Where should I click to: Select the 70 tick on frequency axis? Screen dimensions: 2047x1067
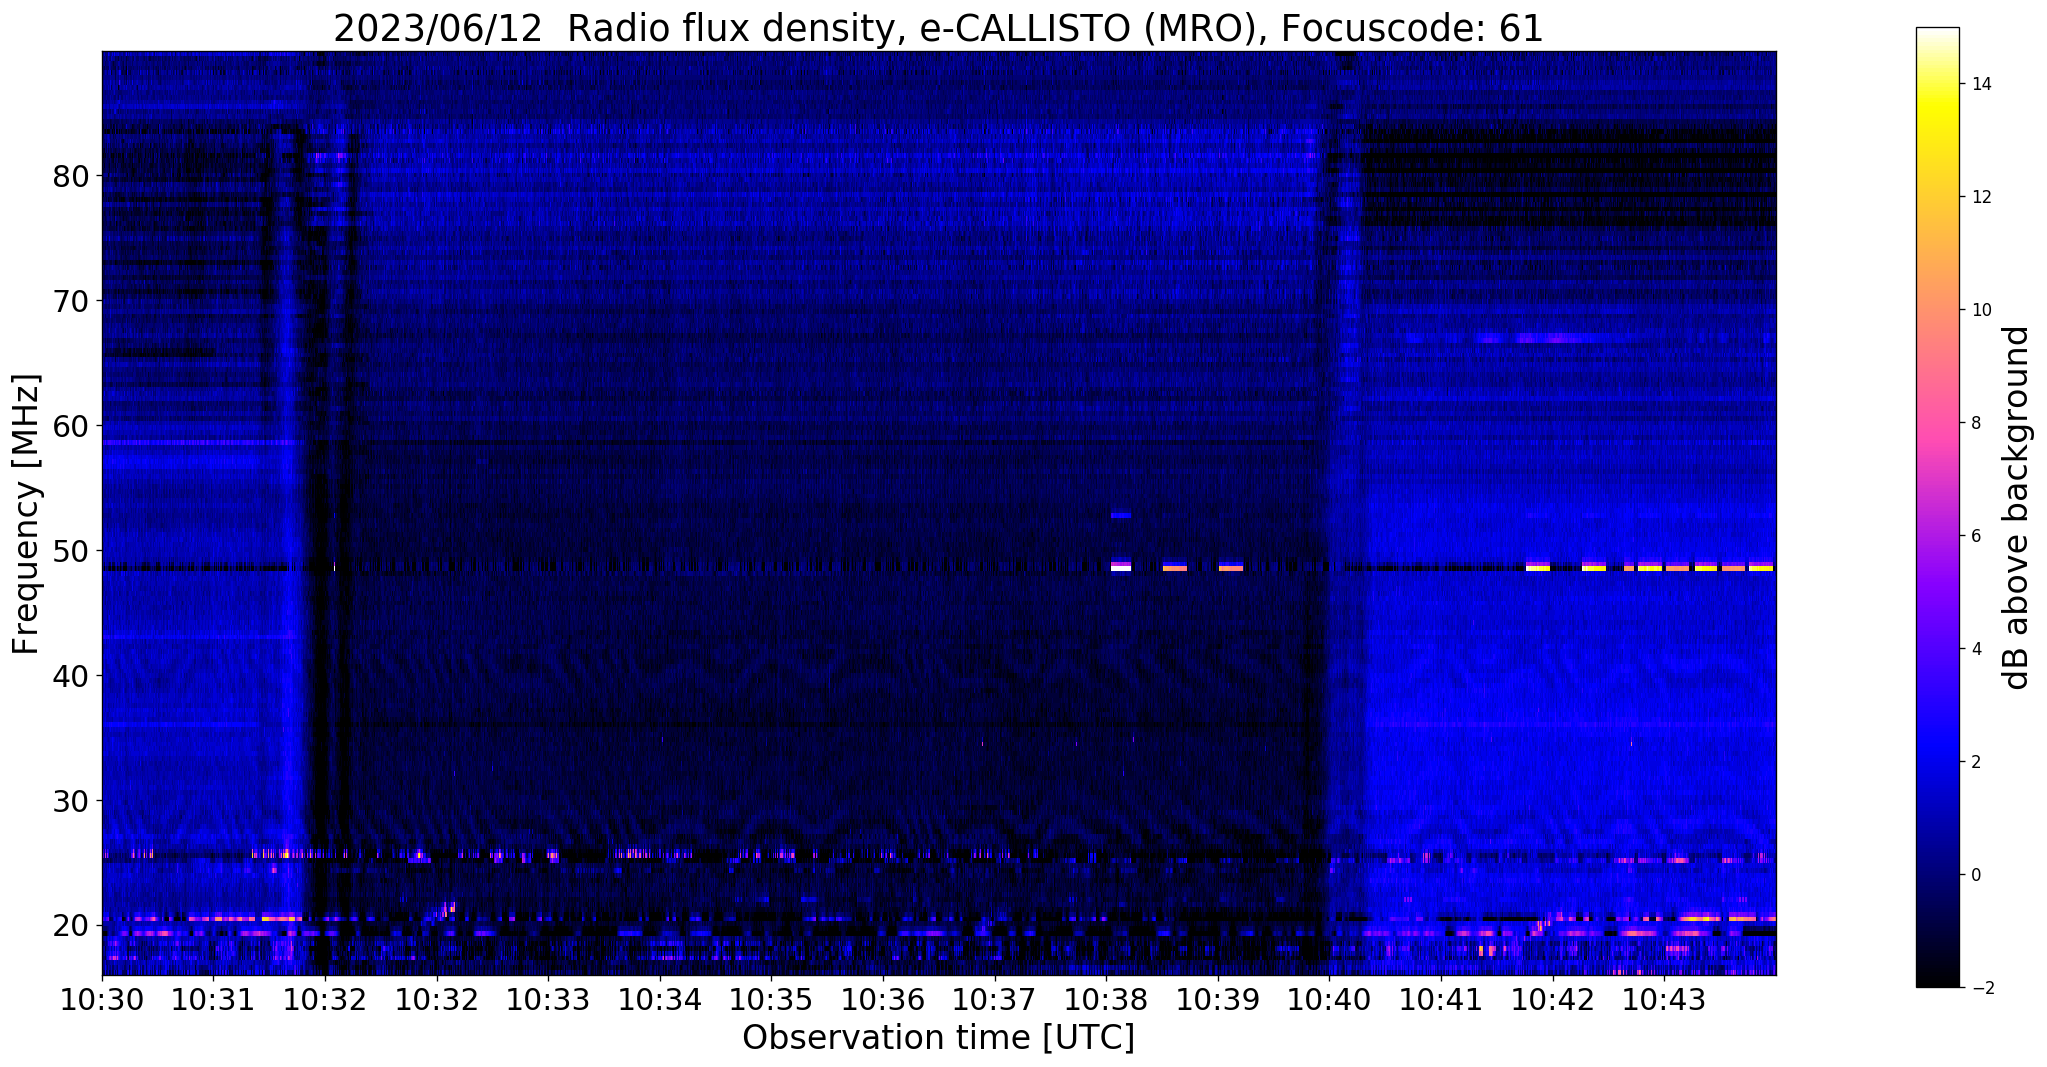point(71,301)
